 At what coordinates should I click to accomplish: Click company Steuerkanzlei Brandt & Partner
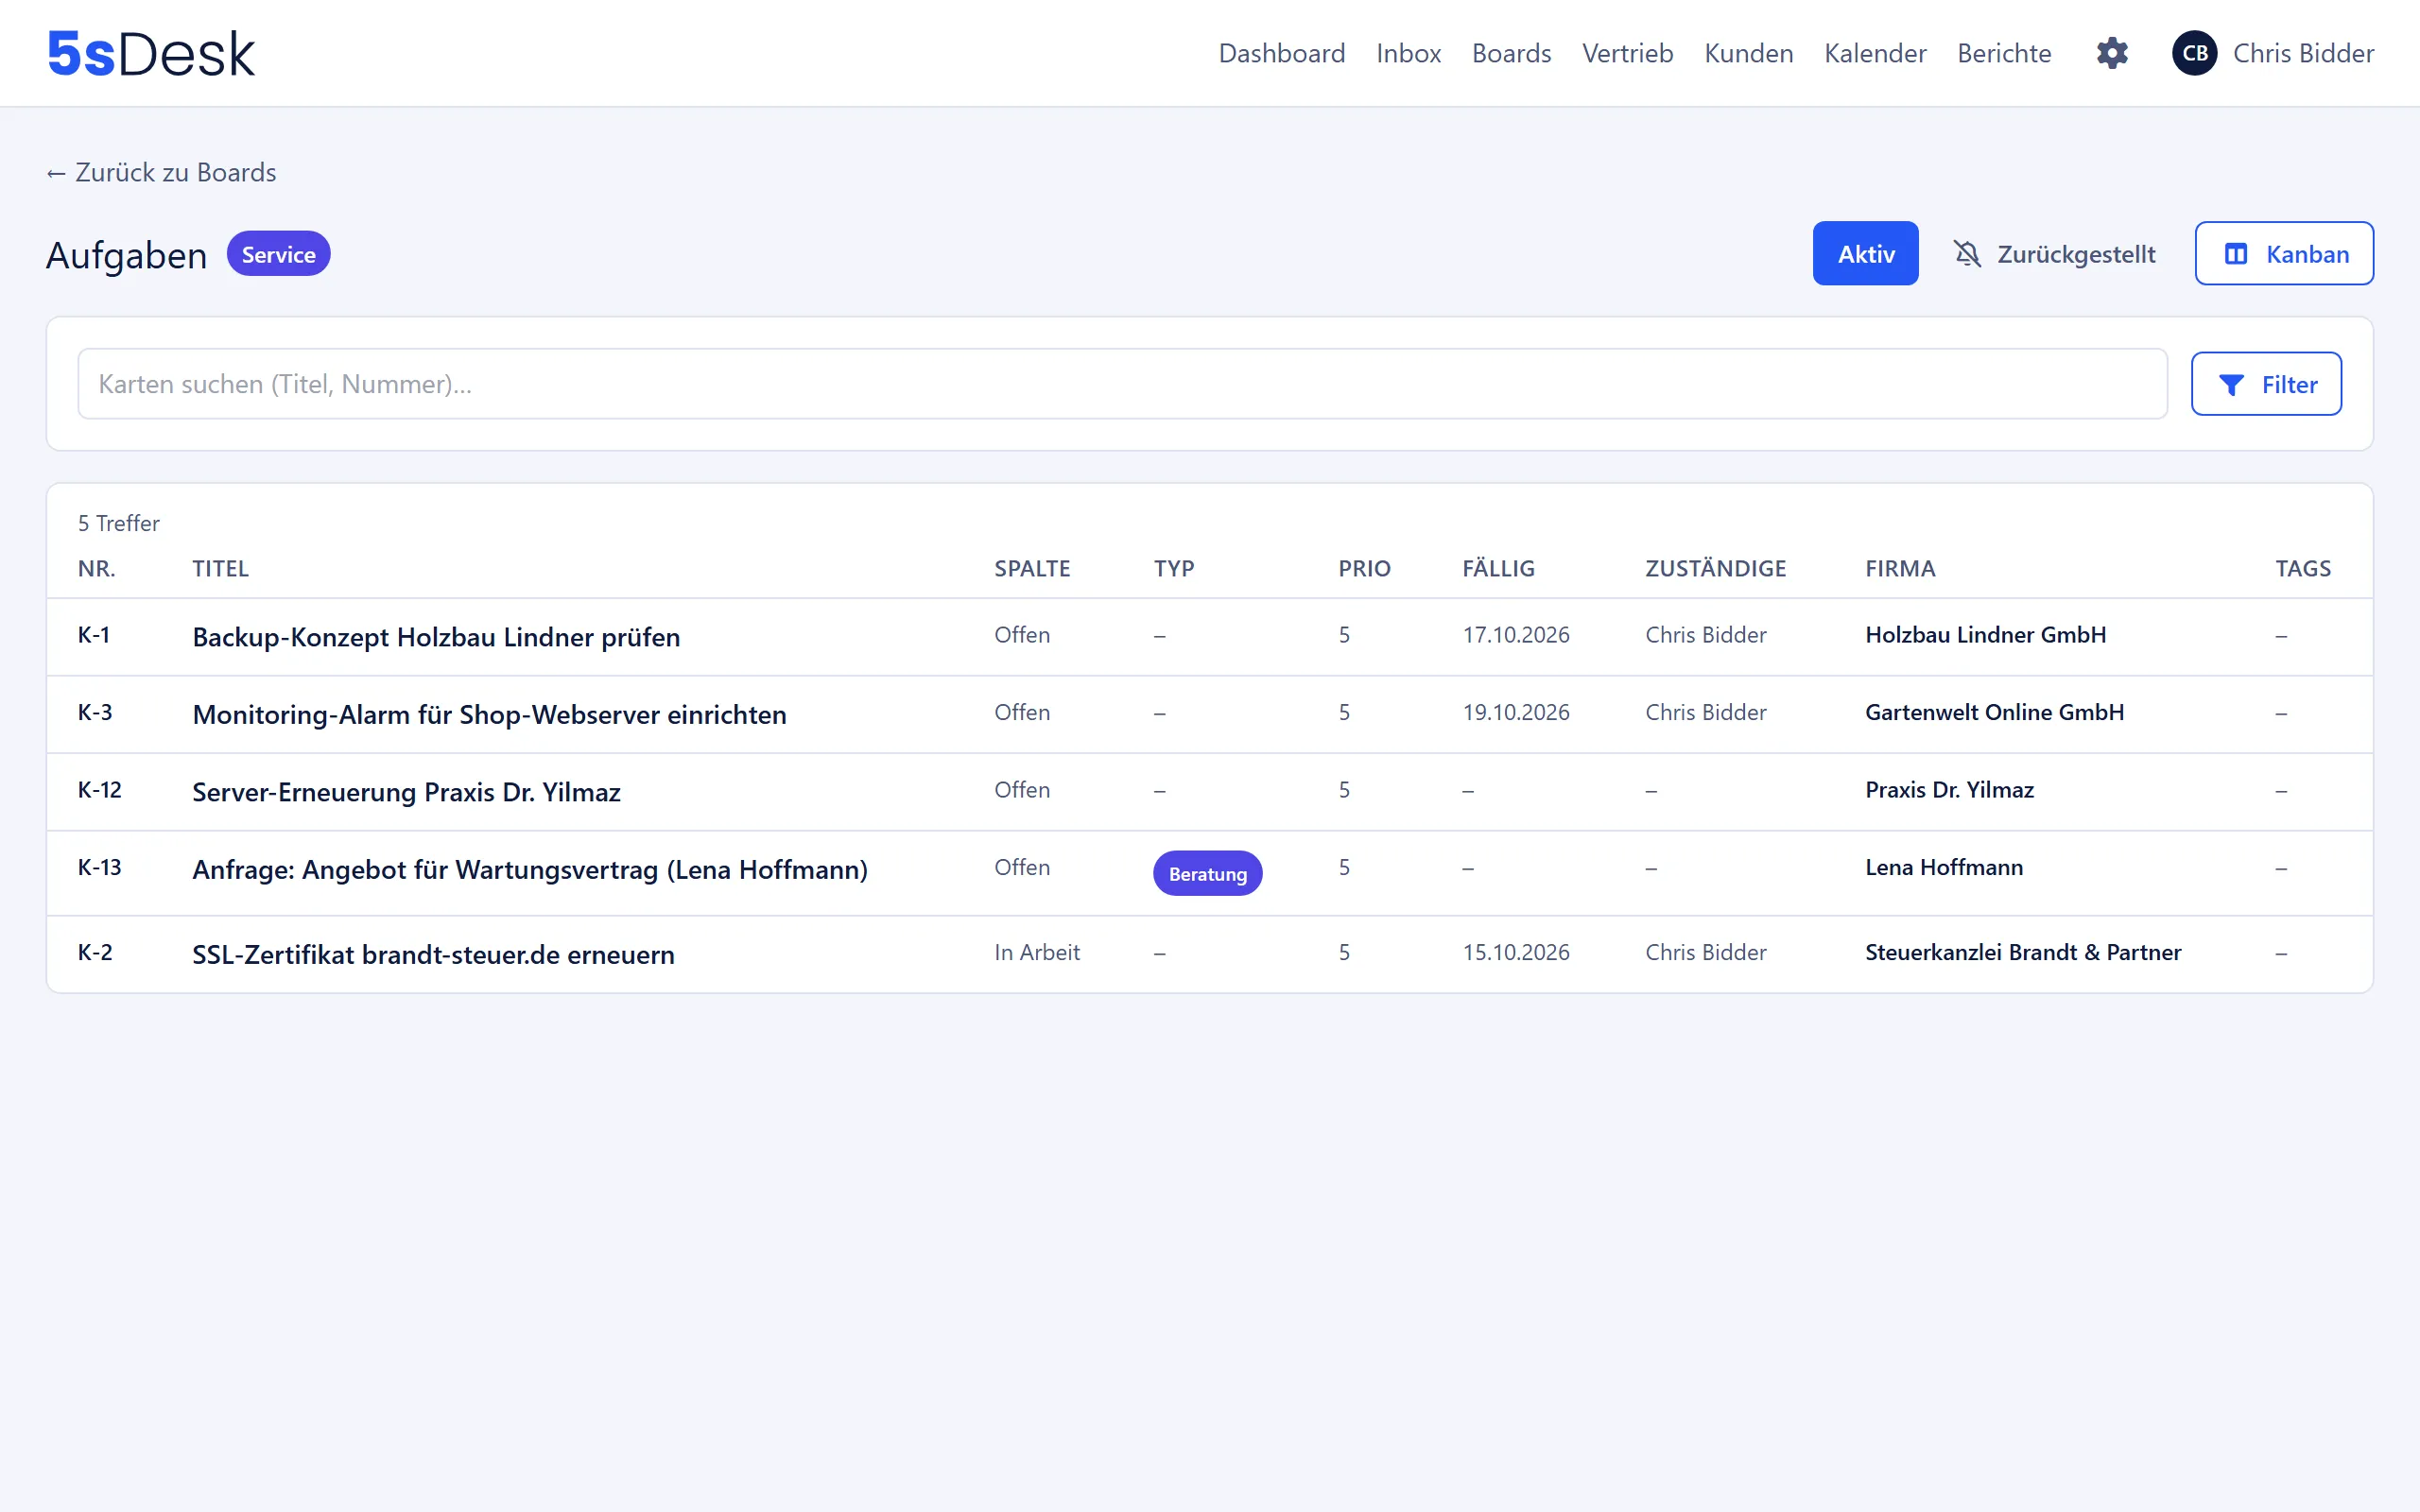coord(2022,952)
